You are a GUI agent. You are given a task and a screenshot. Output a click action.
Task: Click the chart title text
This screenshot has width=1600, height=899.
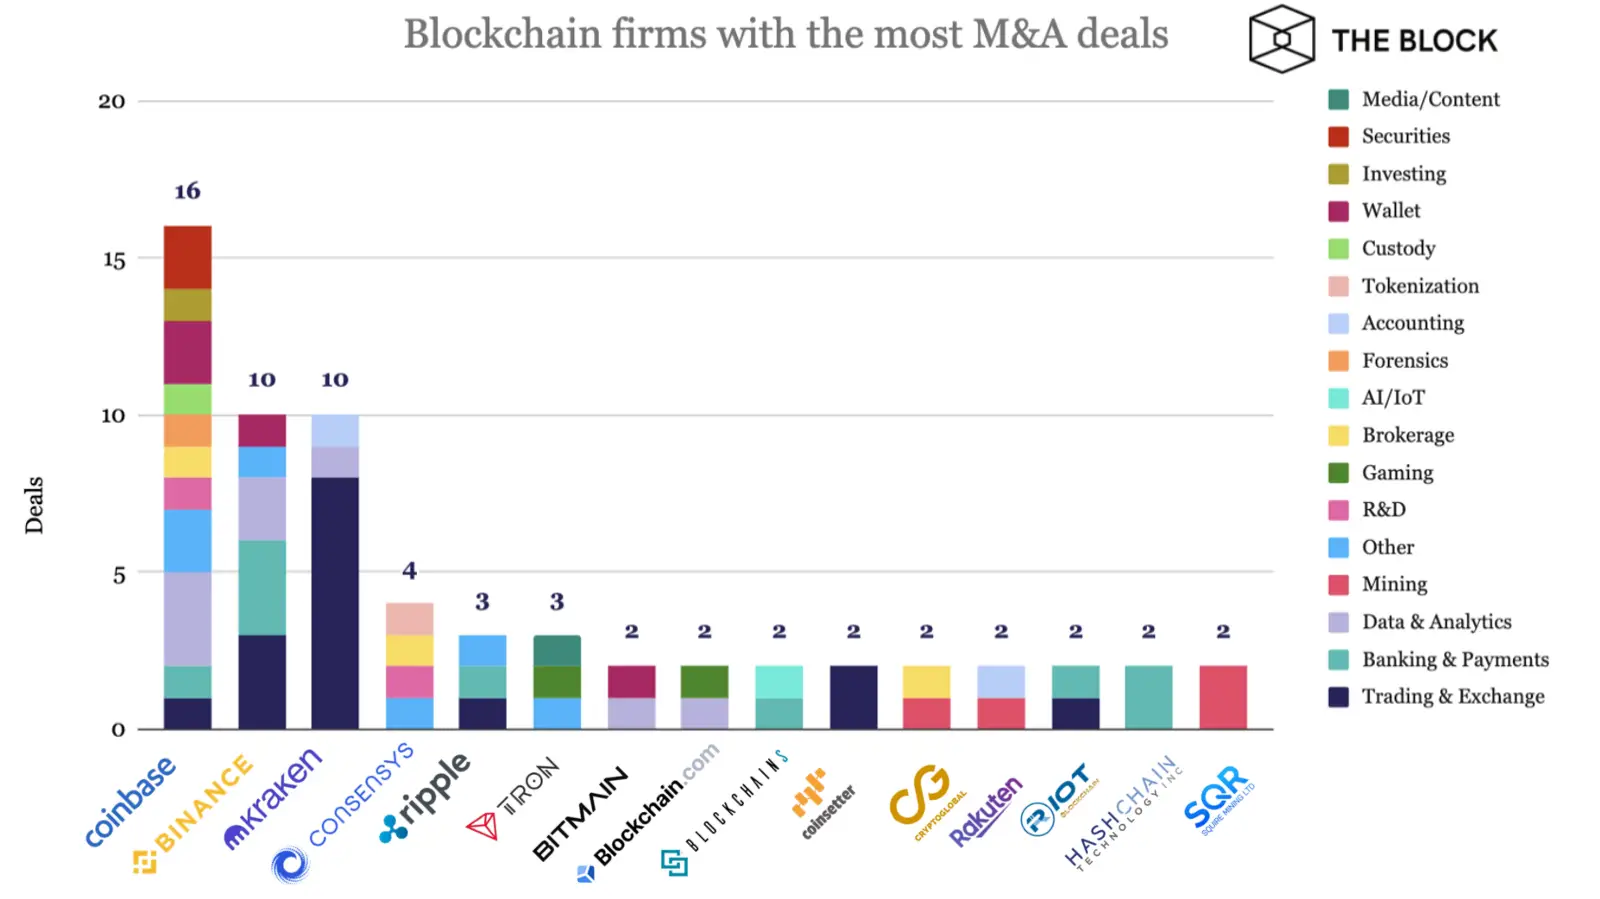[785, 34]
